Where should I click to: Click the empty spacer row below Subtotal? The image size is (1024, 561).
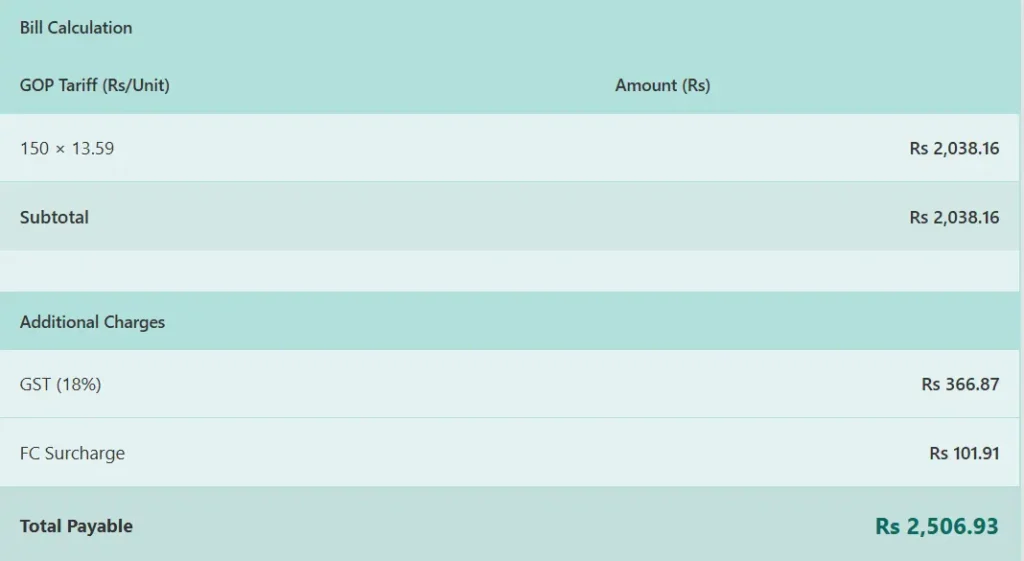pyautogui.click(x=509, y=270)
